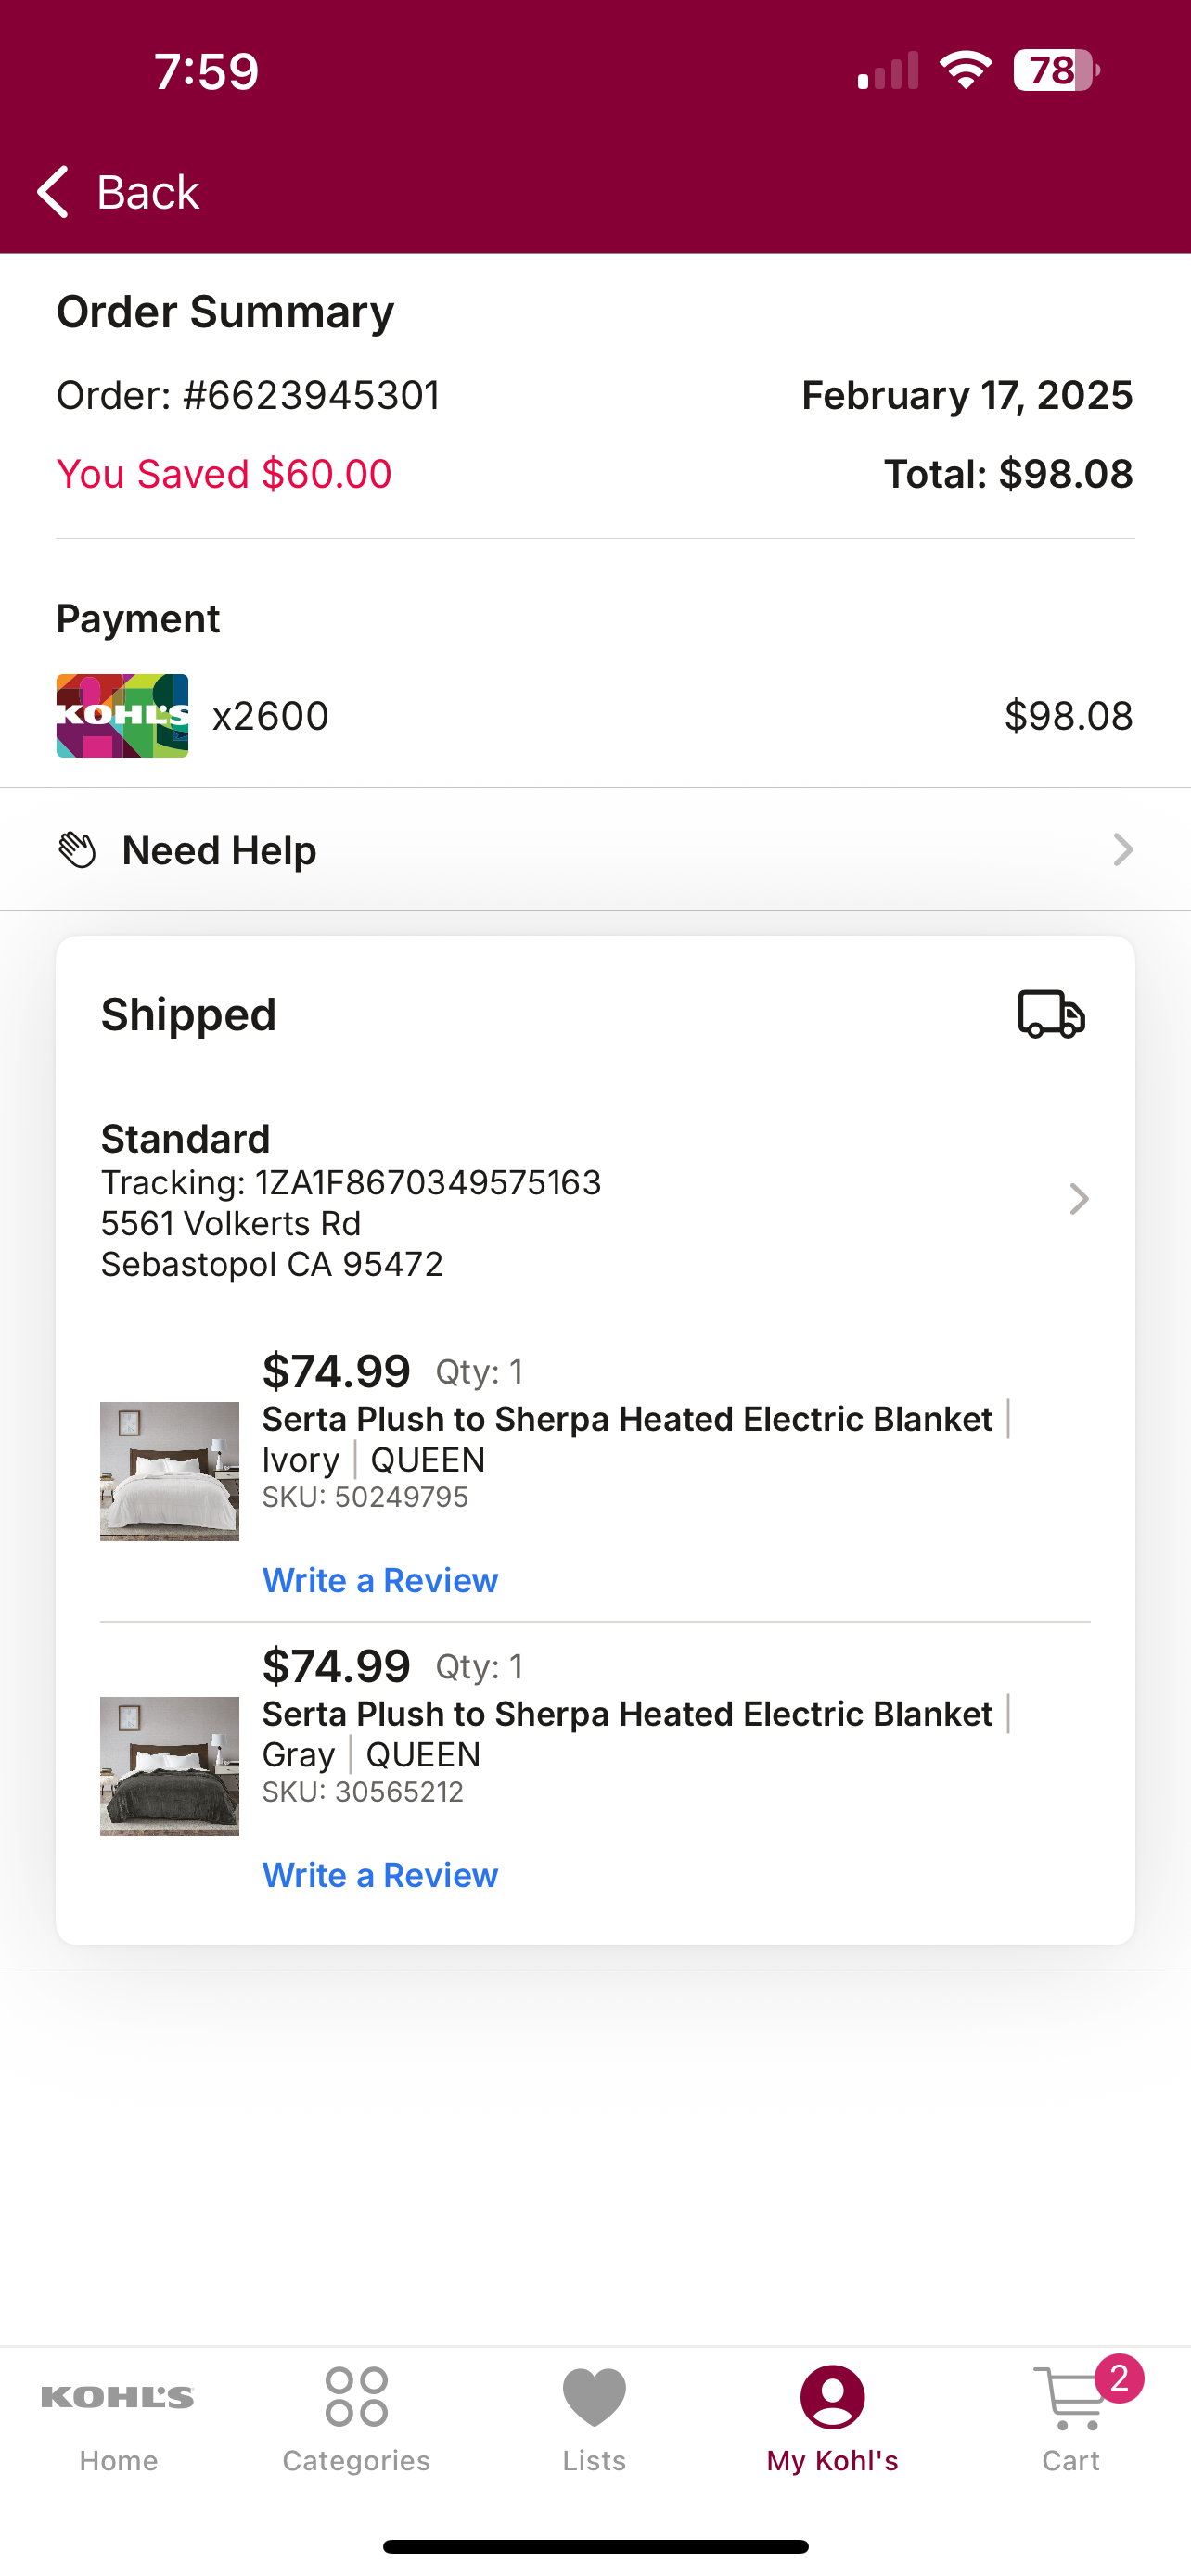Write a Review for Ivory blanket
Viewport: 1191px width, 2576px height.
(380, 1580)
